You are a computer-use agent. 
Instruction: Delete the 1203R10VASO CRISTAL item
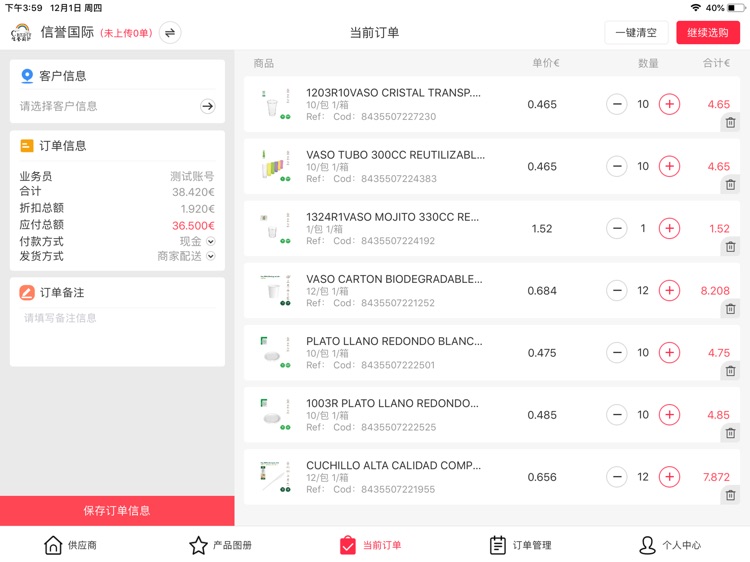[730, 122]
